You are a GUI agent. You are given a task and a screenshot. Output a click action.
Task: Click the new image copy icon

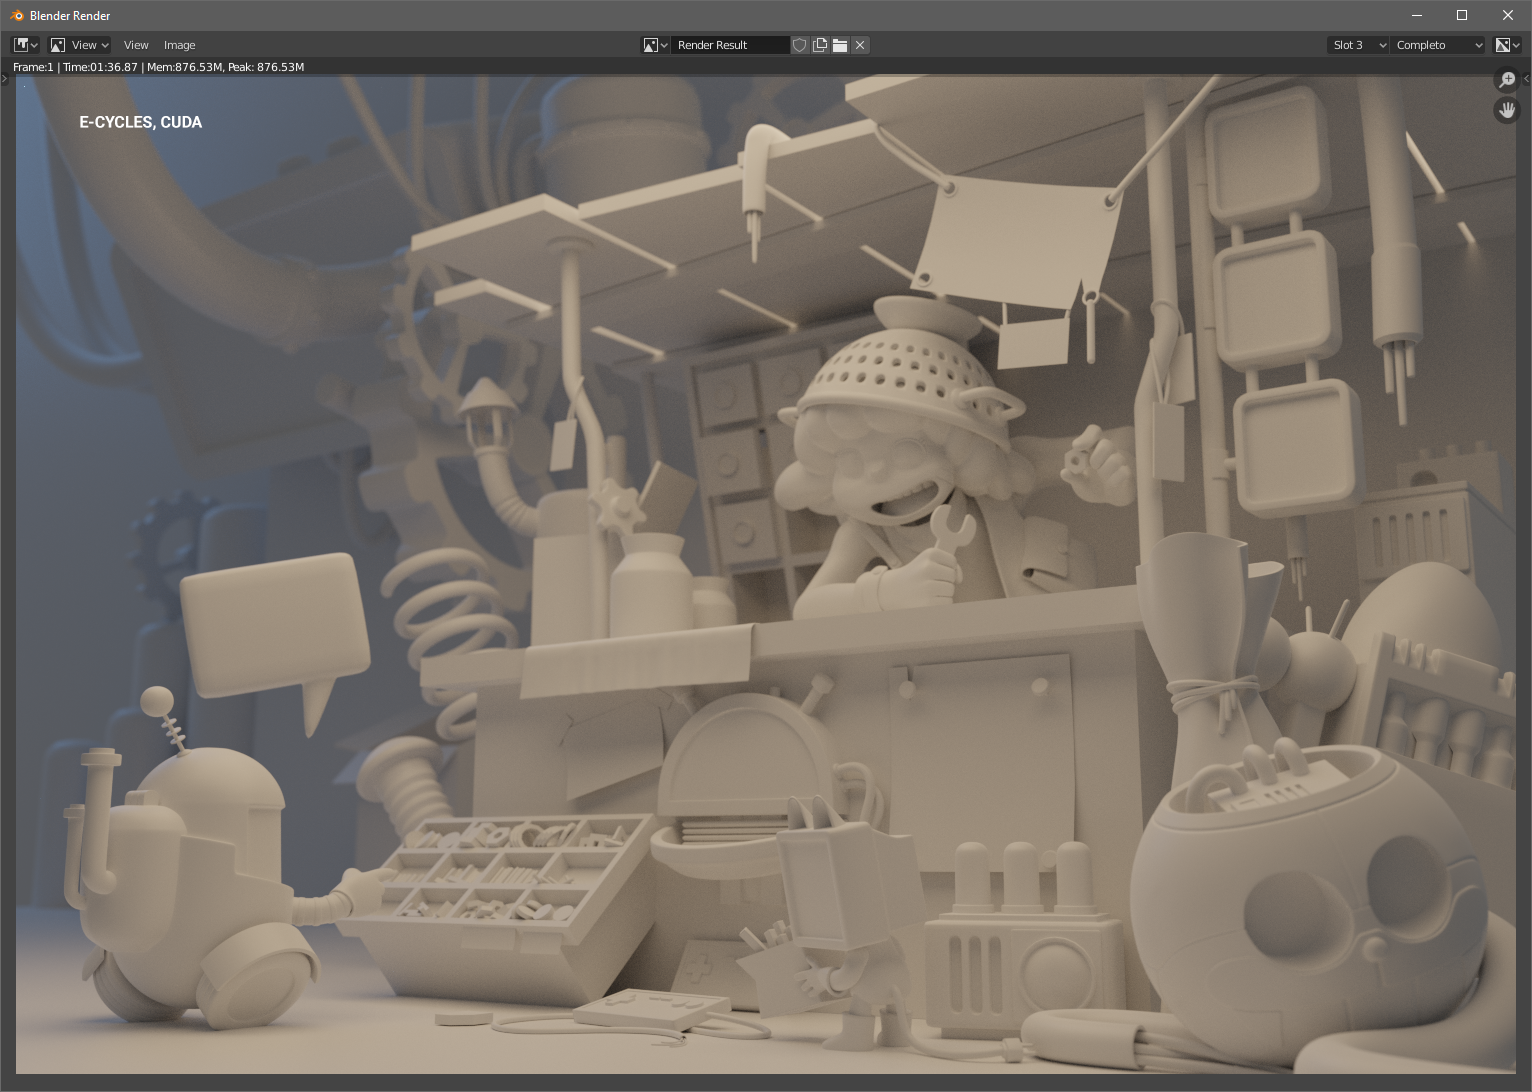820,45
